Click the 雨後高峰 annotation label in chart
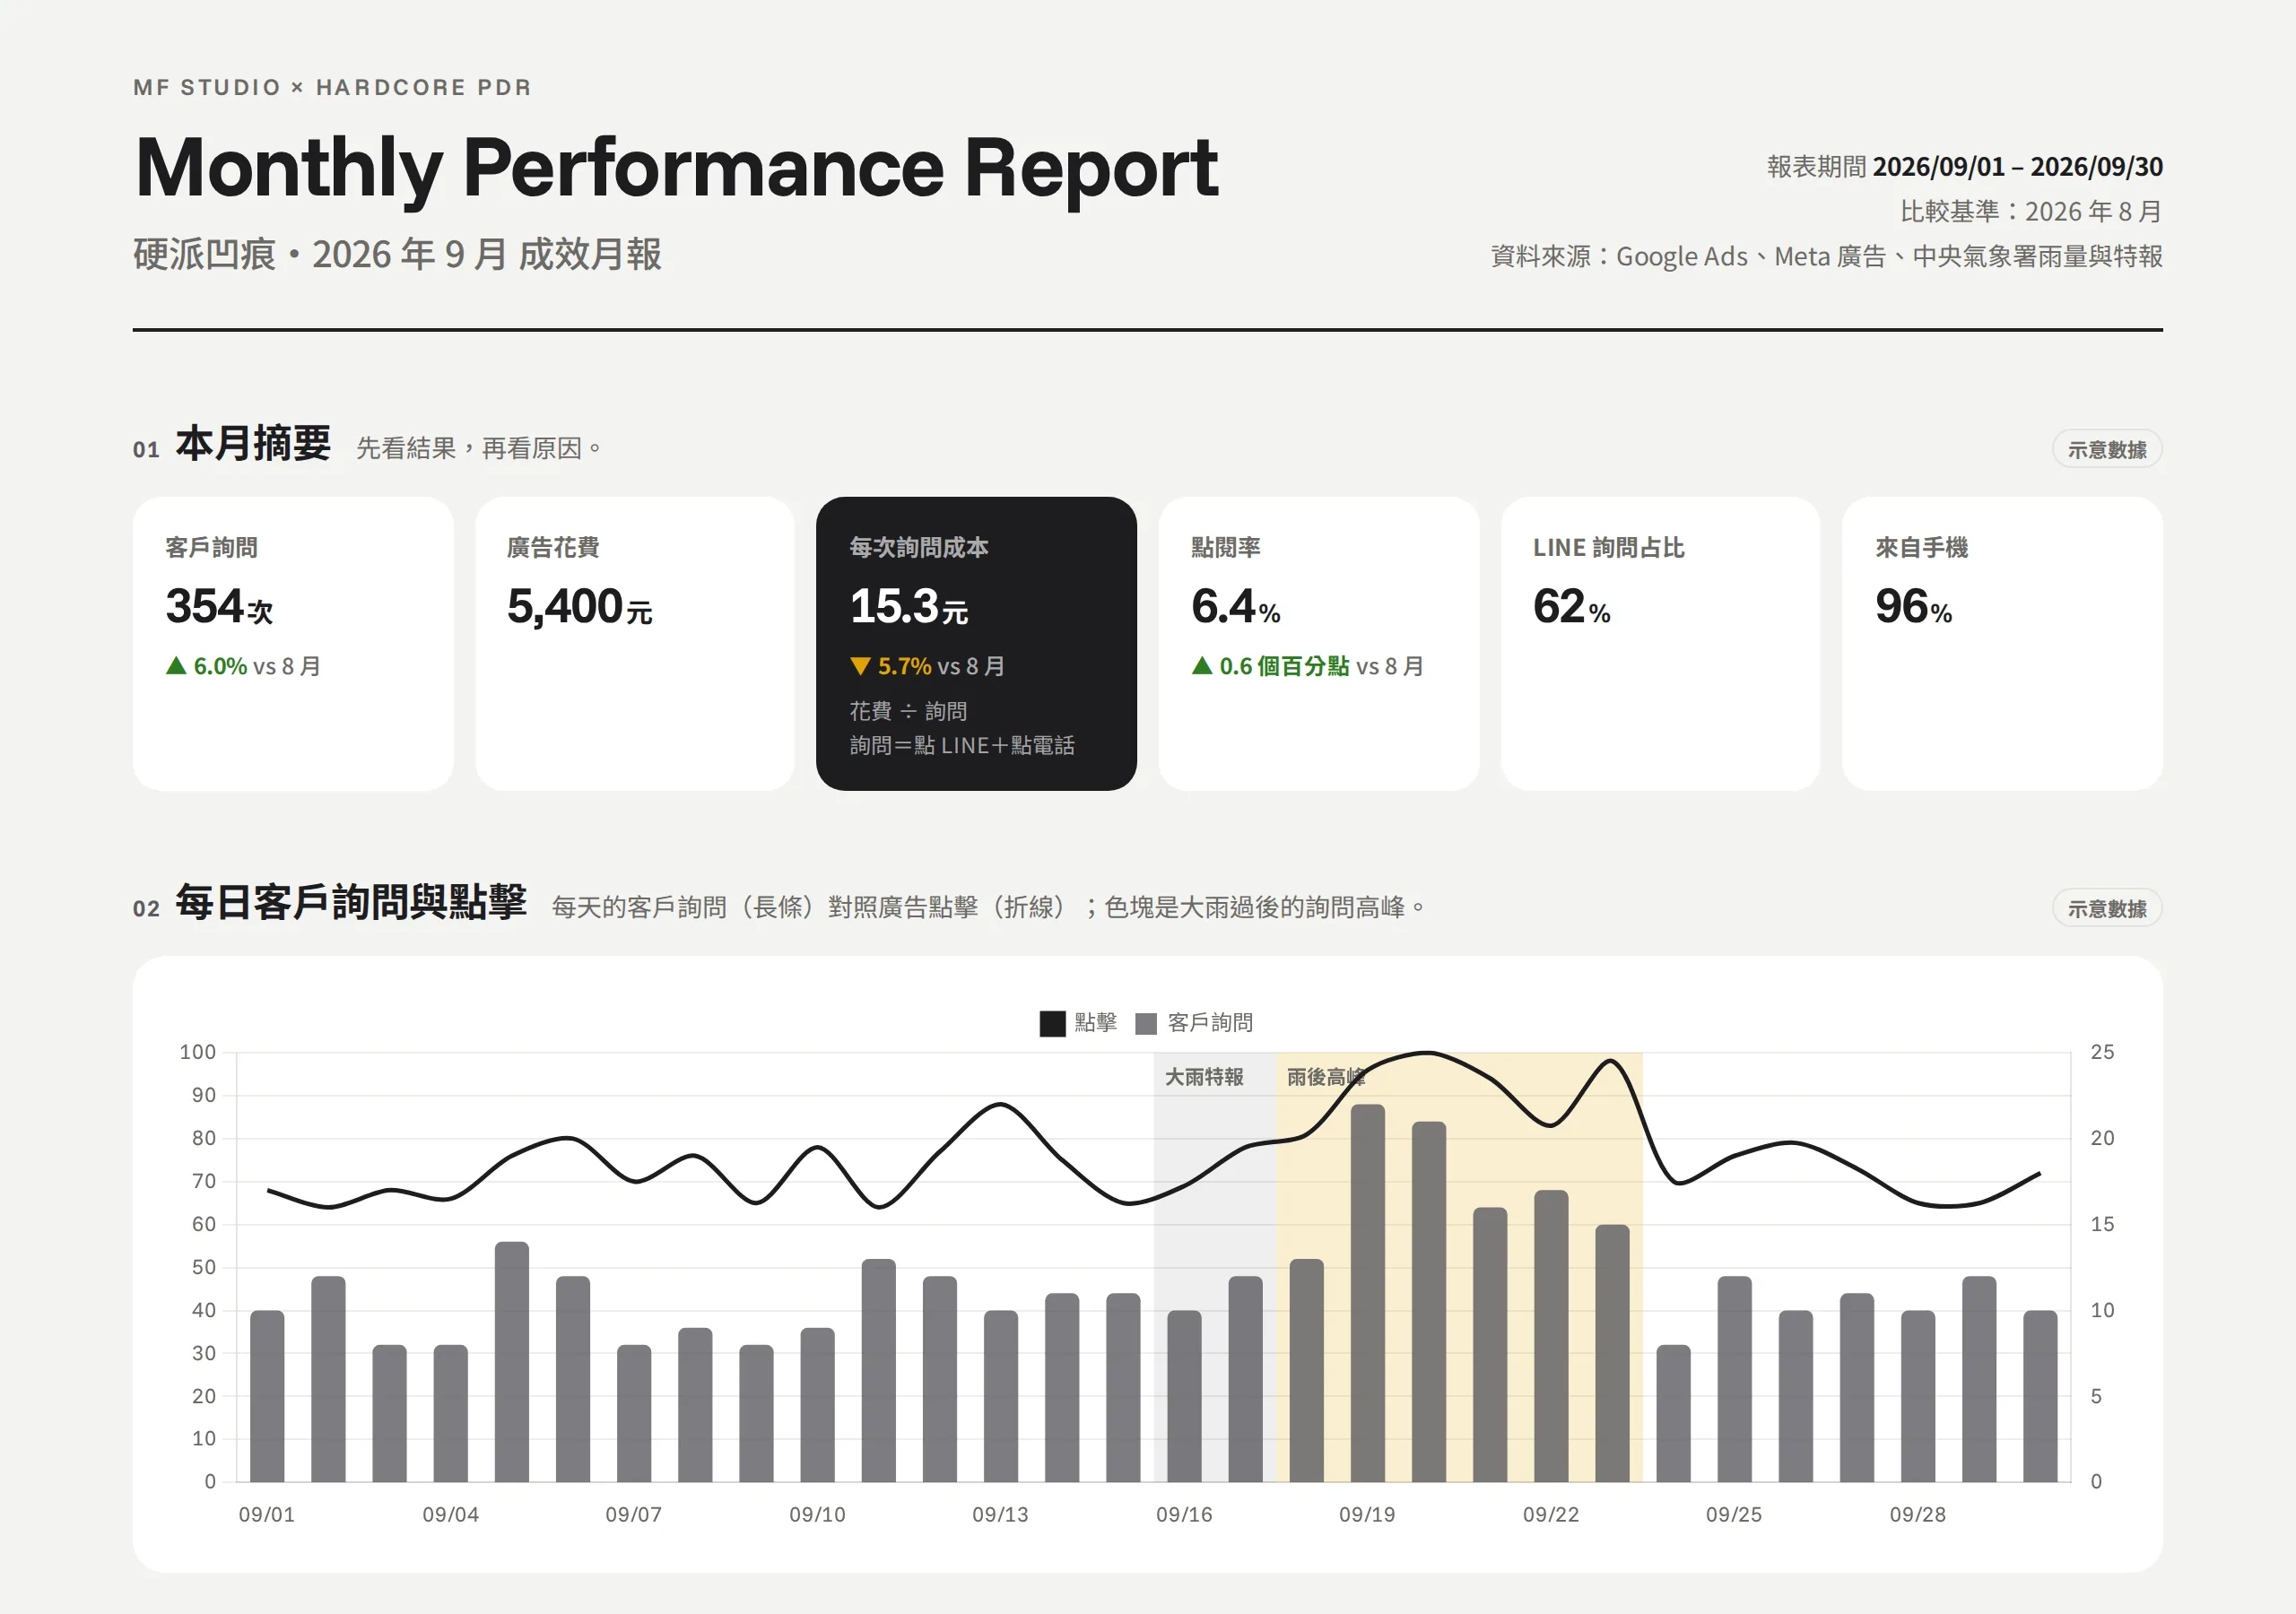2296x1614 pixels. pos(1326,1077)
